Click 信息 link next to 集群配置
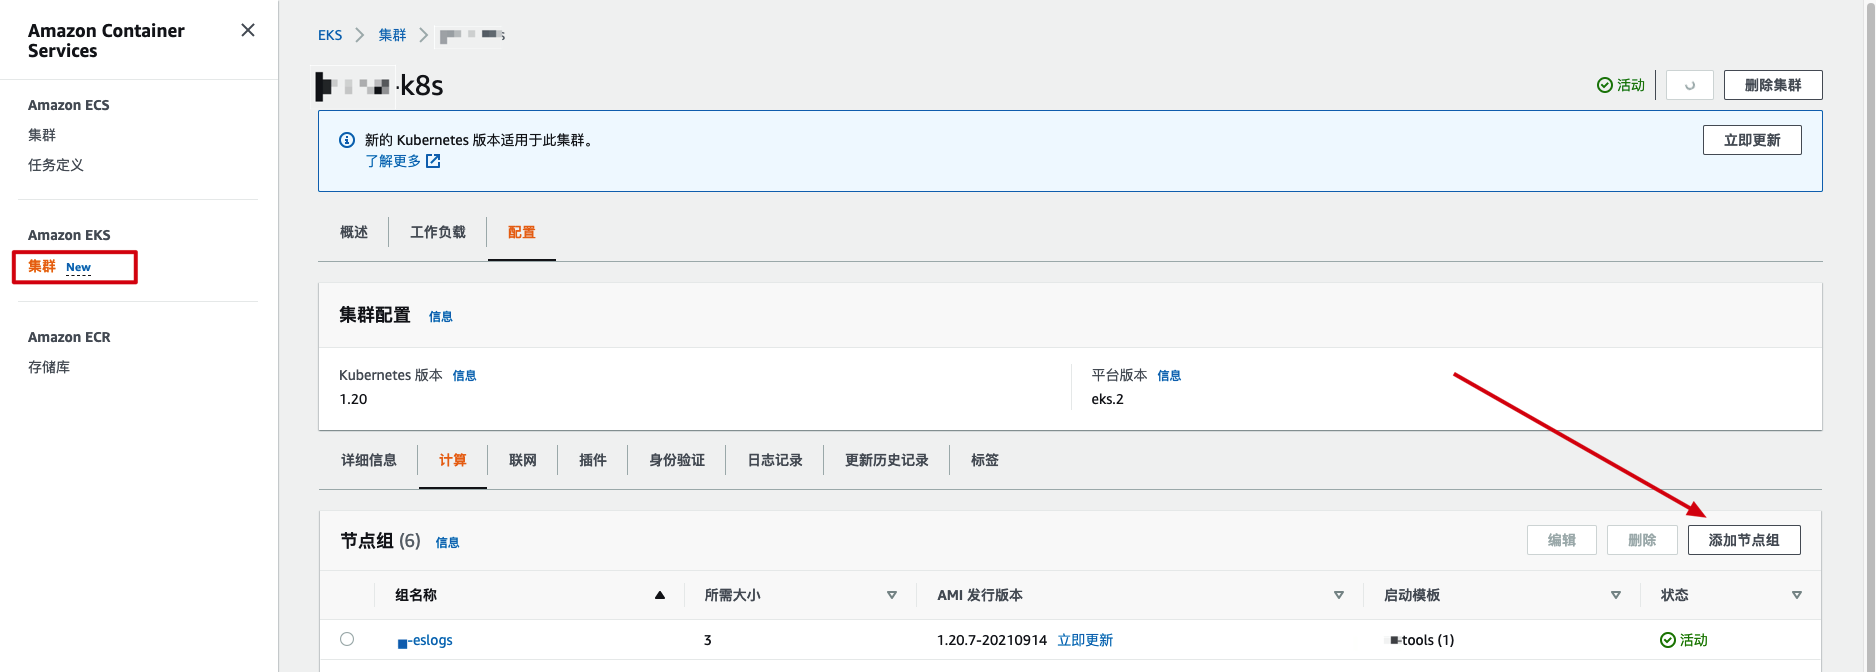Image resolution: width=1876 pixels, height=672 pixels. 441,317
